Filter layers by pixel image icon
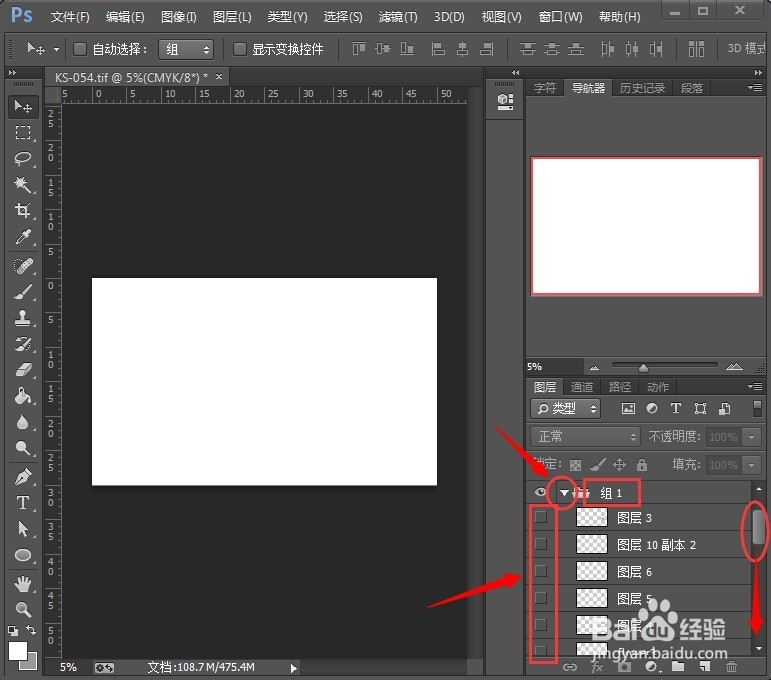Image resolution: width=771 pixels, height=680 pixels. [628, 409]
